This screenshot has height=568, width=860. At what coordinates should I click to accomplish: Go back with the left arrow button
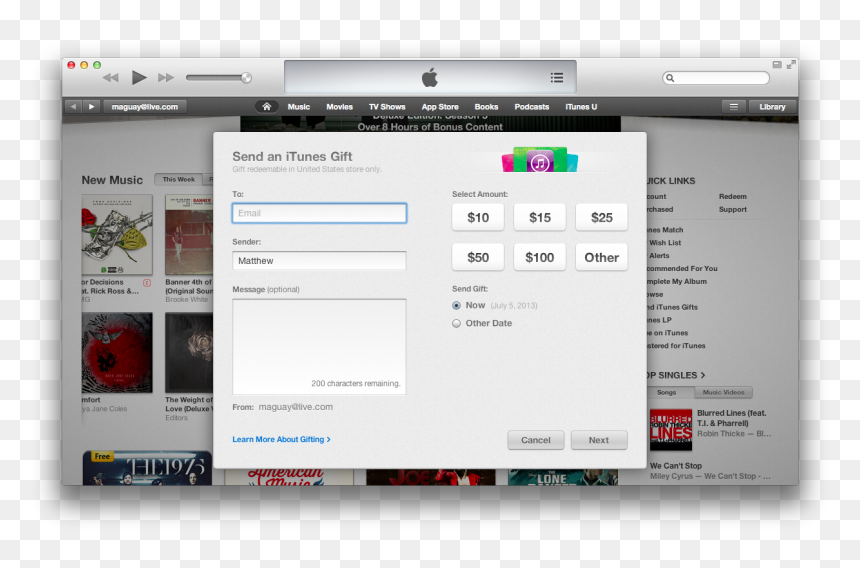73,106
